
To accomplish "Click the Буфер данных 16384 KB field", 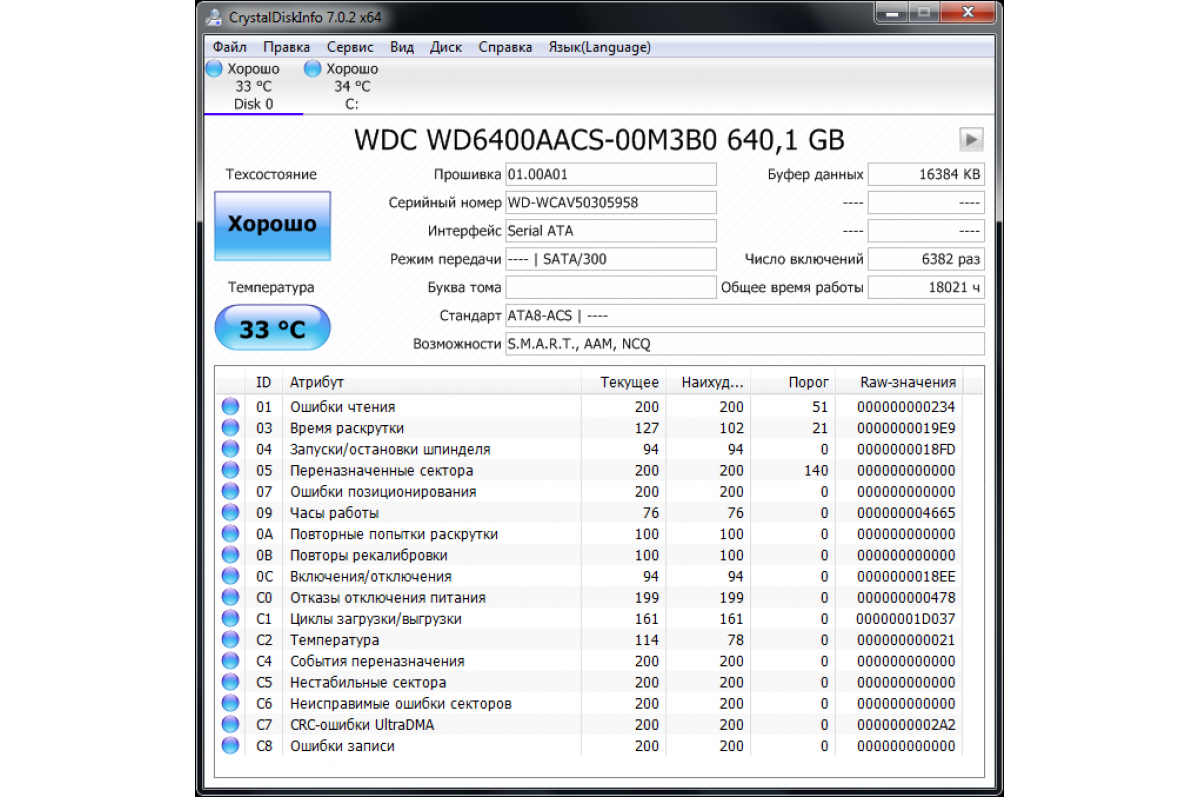I will [926, 174].
